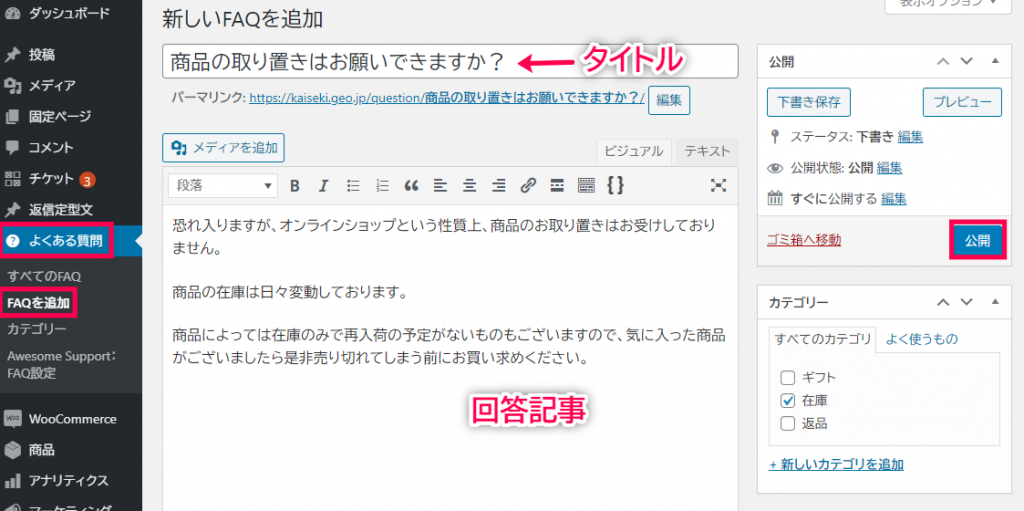
Task: Open the permalink URL
Action: click(x=447, y=99)
